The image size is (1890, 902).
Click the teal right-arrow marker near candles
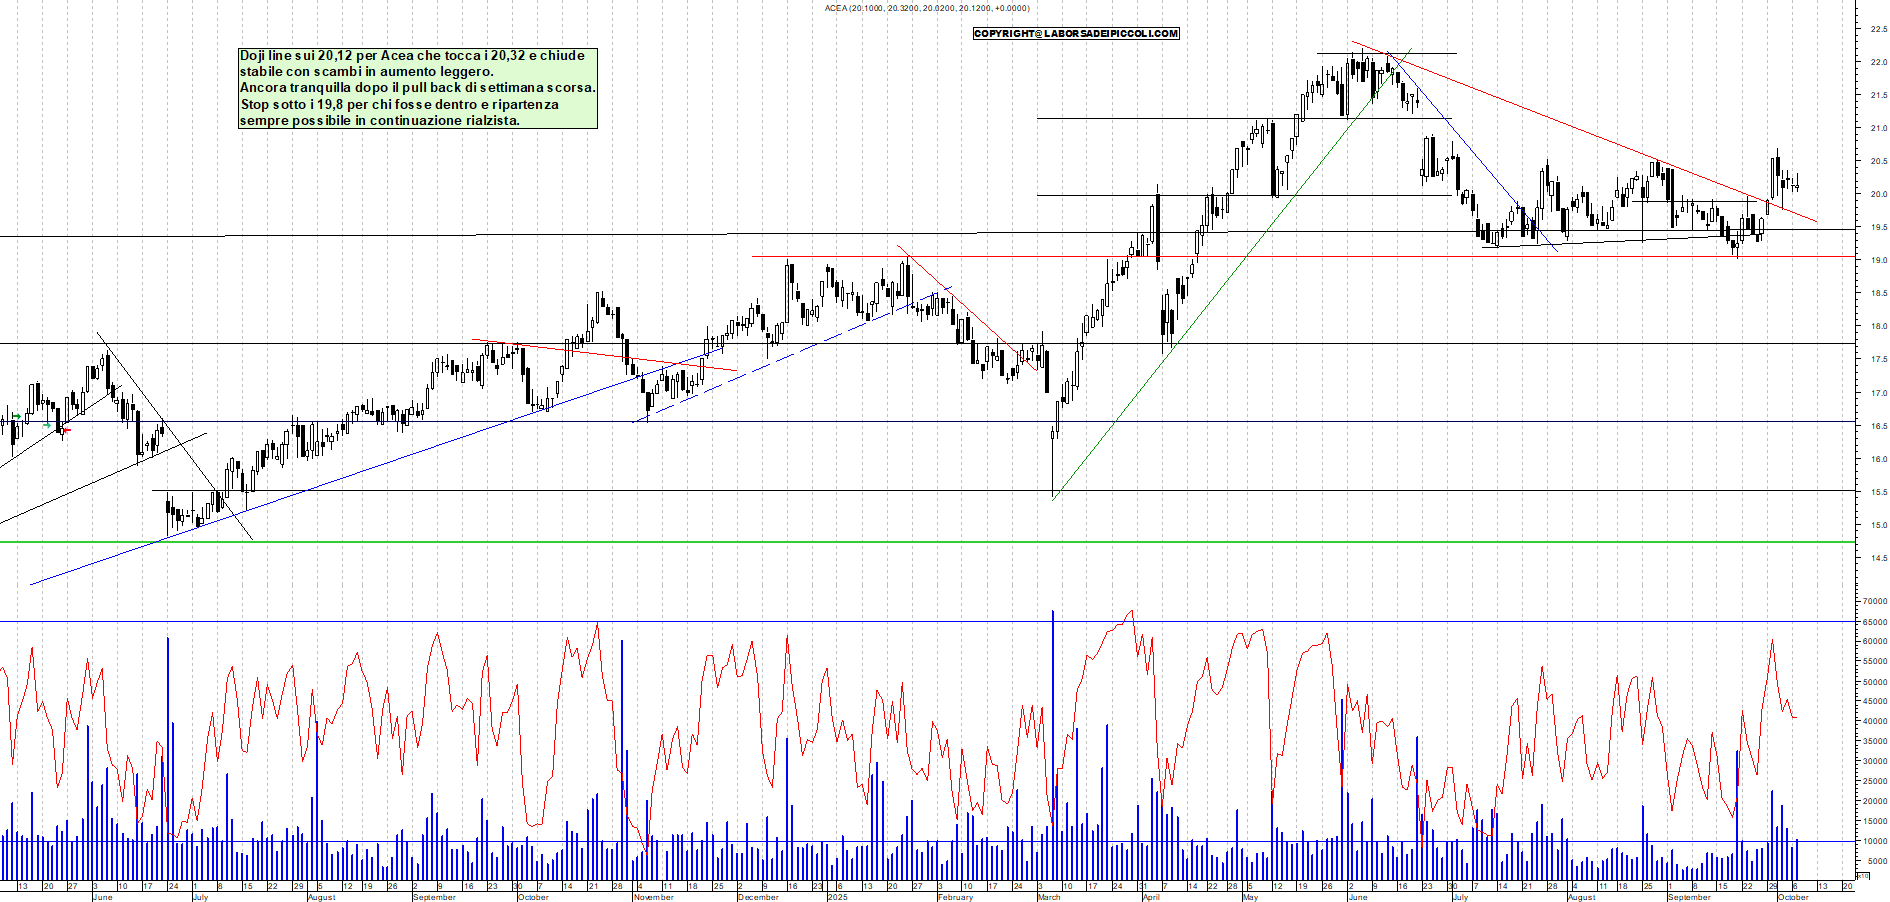click(47, 425)
